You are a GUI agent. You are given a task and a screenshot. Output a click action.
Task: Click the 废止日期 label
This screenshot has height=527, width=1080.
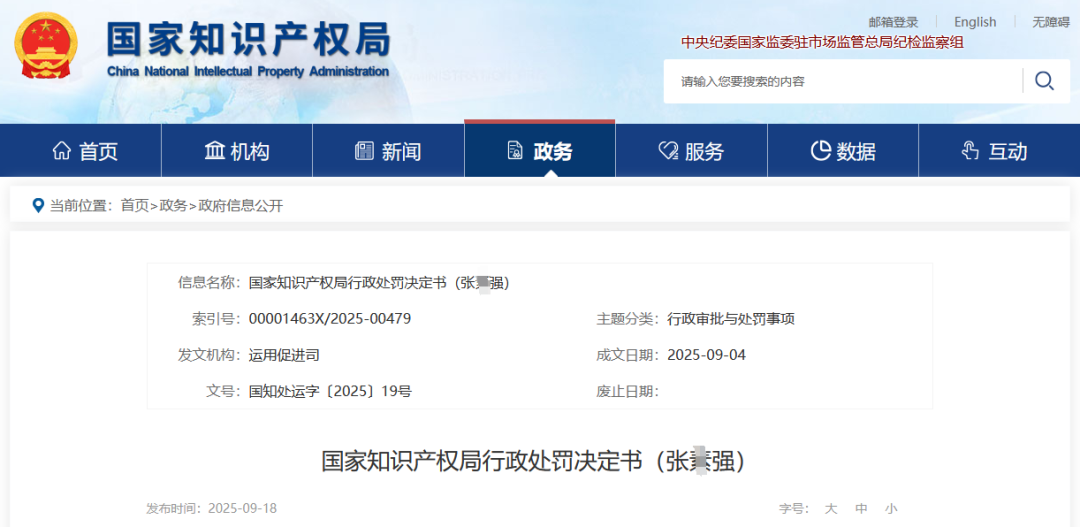tap(627, 392)
